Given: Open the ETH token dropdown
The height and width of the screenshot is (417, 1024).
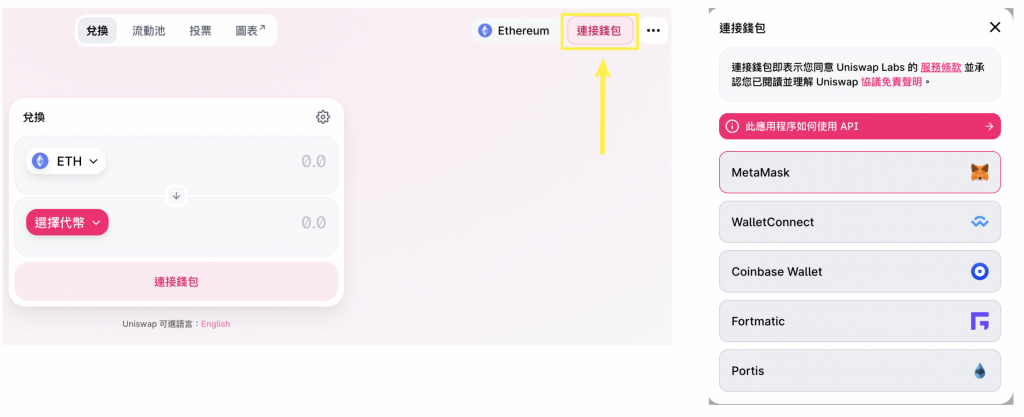Looking at the screenshot, I should pyautogui.click(x=66, y=161).
